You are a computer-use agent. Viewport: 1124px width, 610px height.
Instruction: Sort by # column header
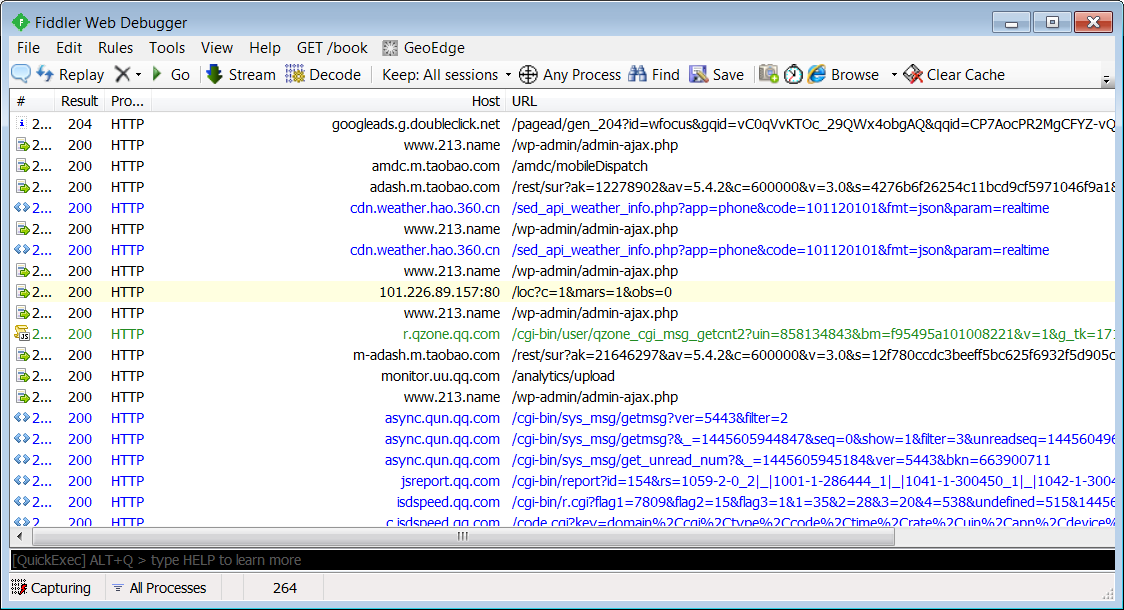pos(32,101)
